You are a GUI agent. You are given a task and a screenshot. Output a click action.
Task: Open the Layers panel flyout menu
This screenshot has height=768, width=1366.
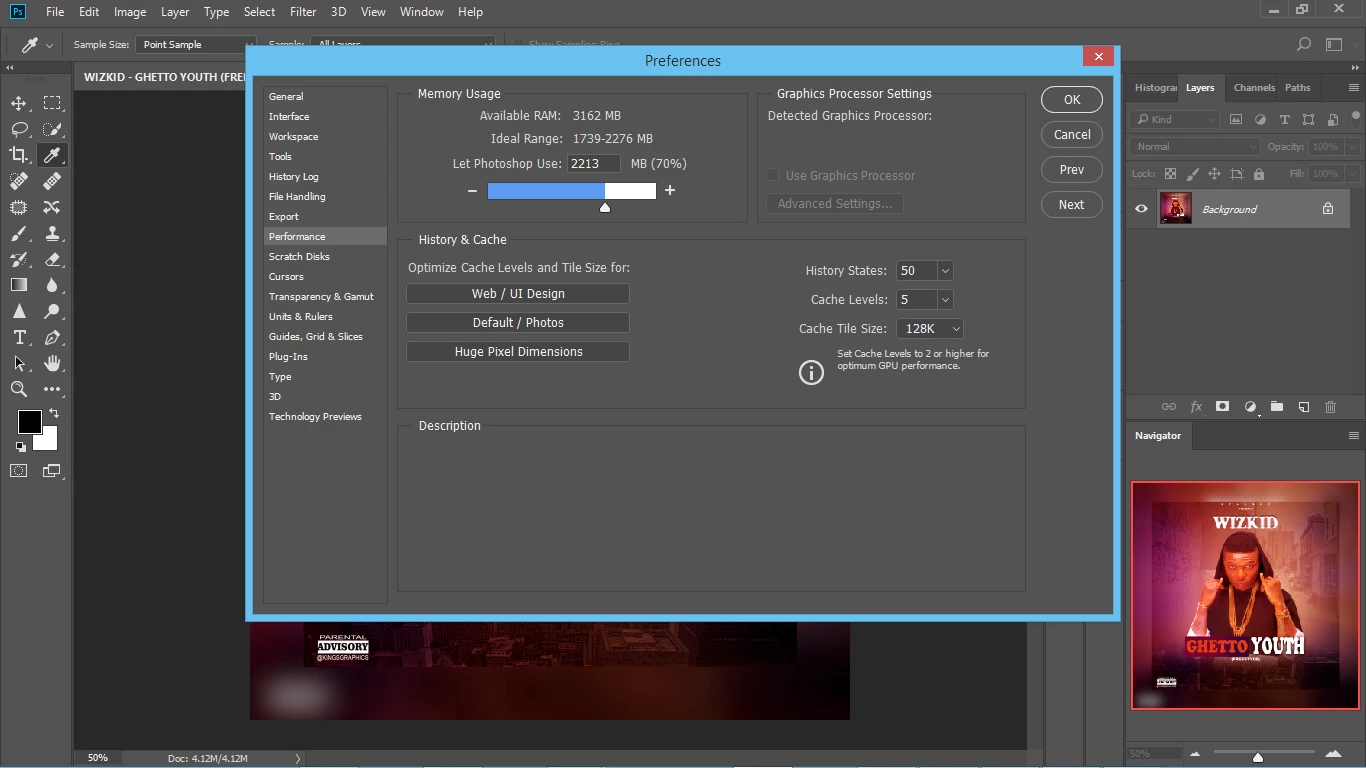1353,88
